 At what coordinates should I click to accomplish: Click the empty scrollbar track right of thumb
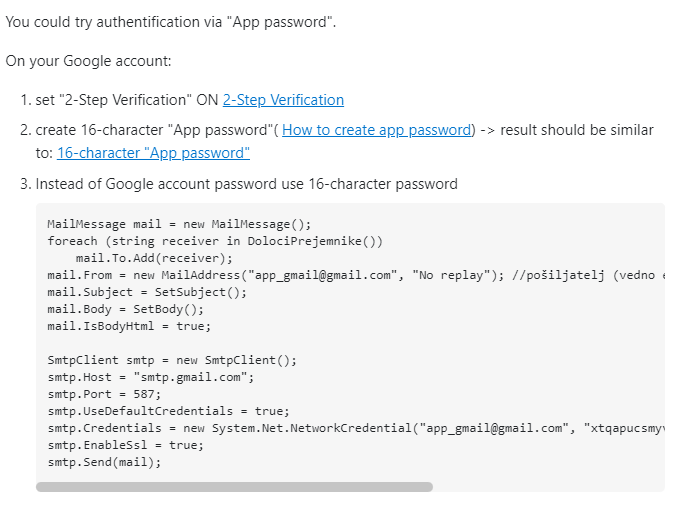[548, 487]
